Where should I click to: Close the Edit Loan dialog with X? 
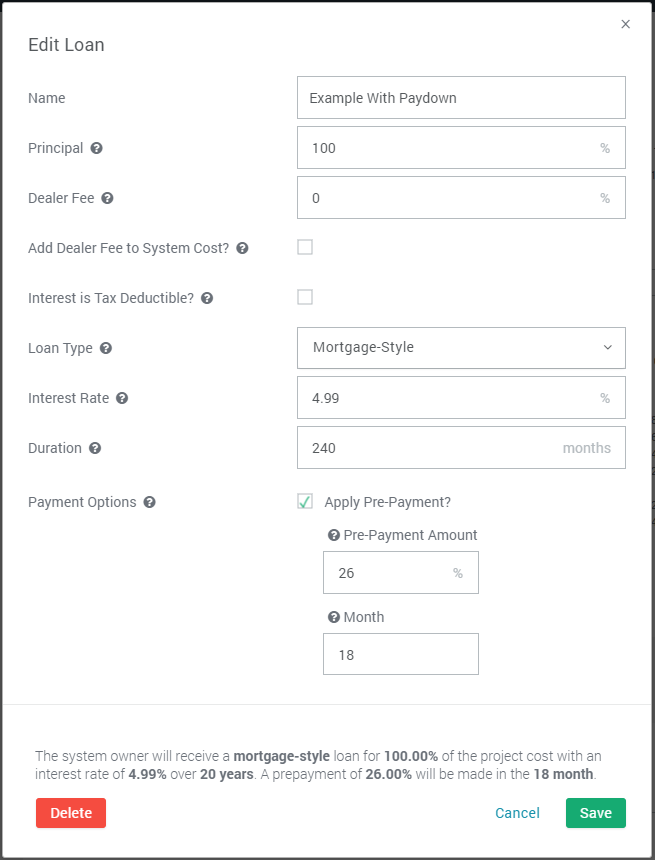click(x=625, y=24)
